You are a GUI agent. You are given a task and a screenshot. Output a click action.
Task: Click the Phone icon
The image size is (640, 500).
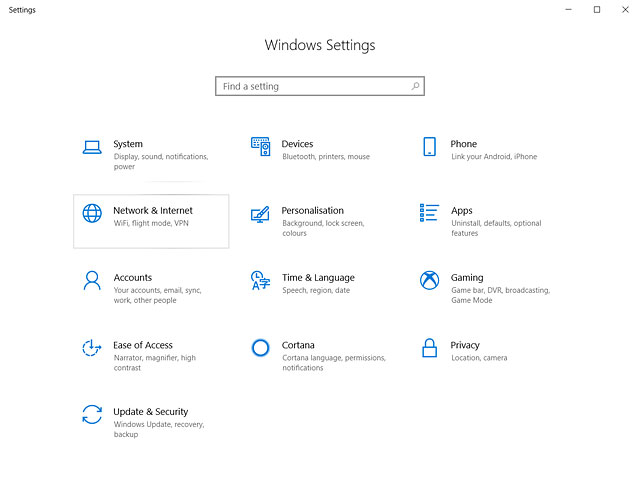[429, 147]
